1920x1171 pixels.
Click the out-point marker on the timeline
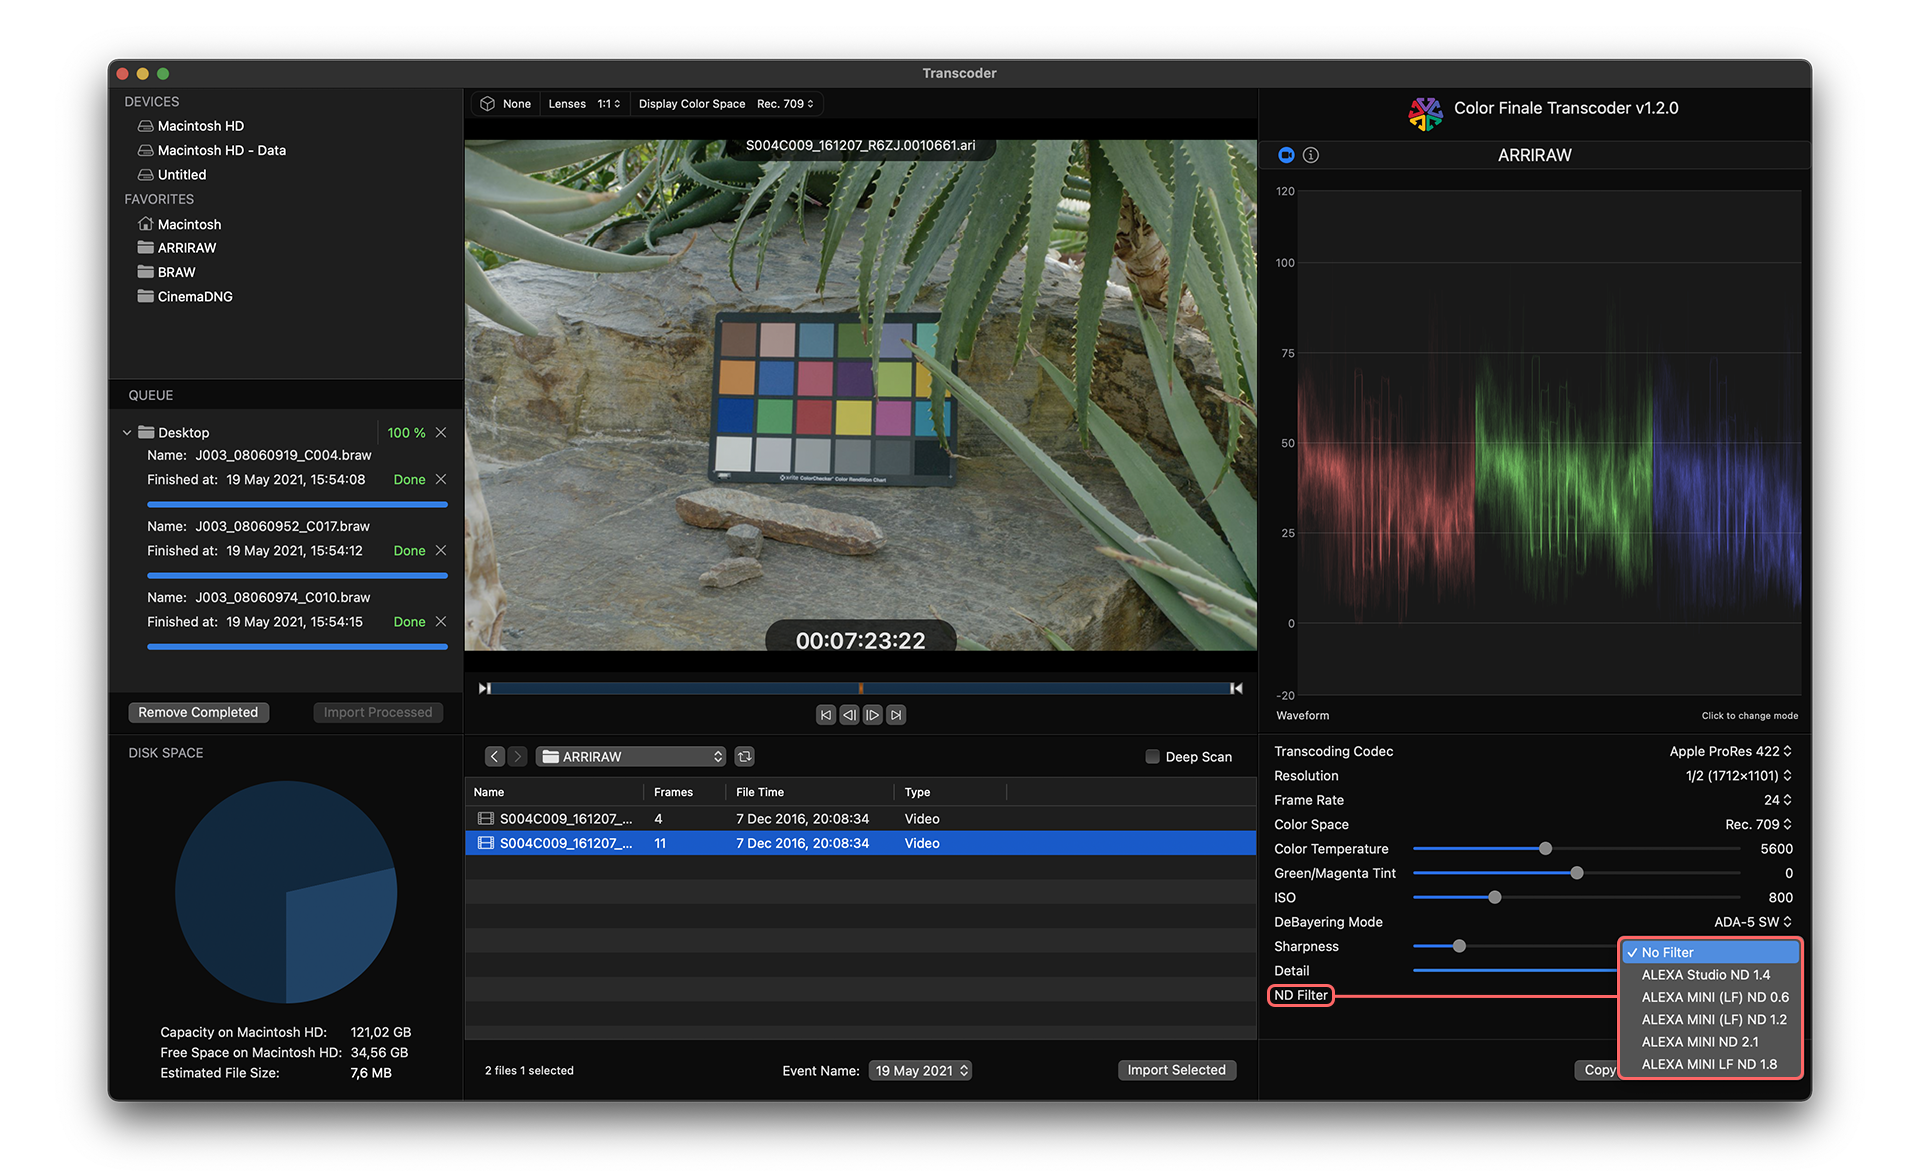point(1236,688)
